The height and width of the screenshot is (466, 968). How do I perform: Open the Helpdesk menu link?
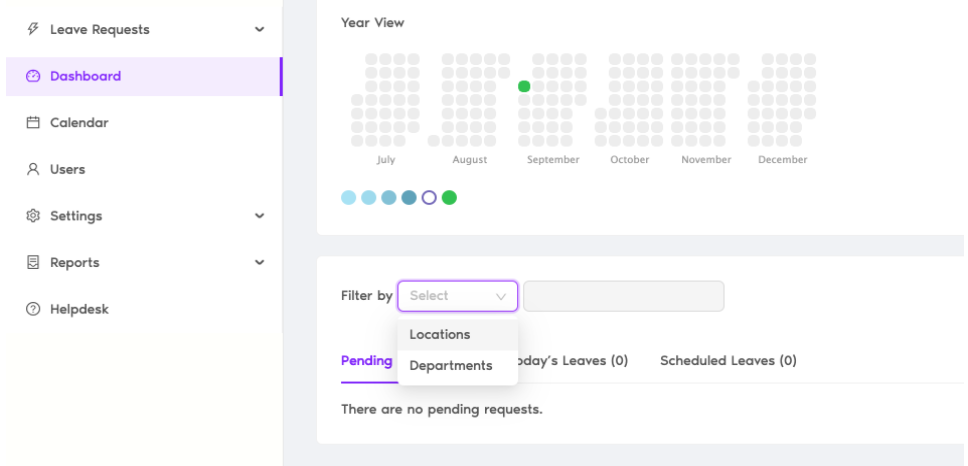tap(79, 309)
